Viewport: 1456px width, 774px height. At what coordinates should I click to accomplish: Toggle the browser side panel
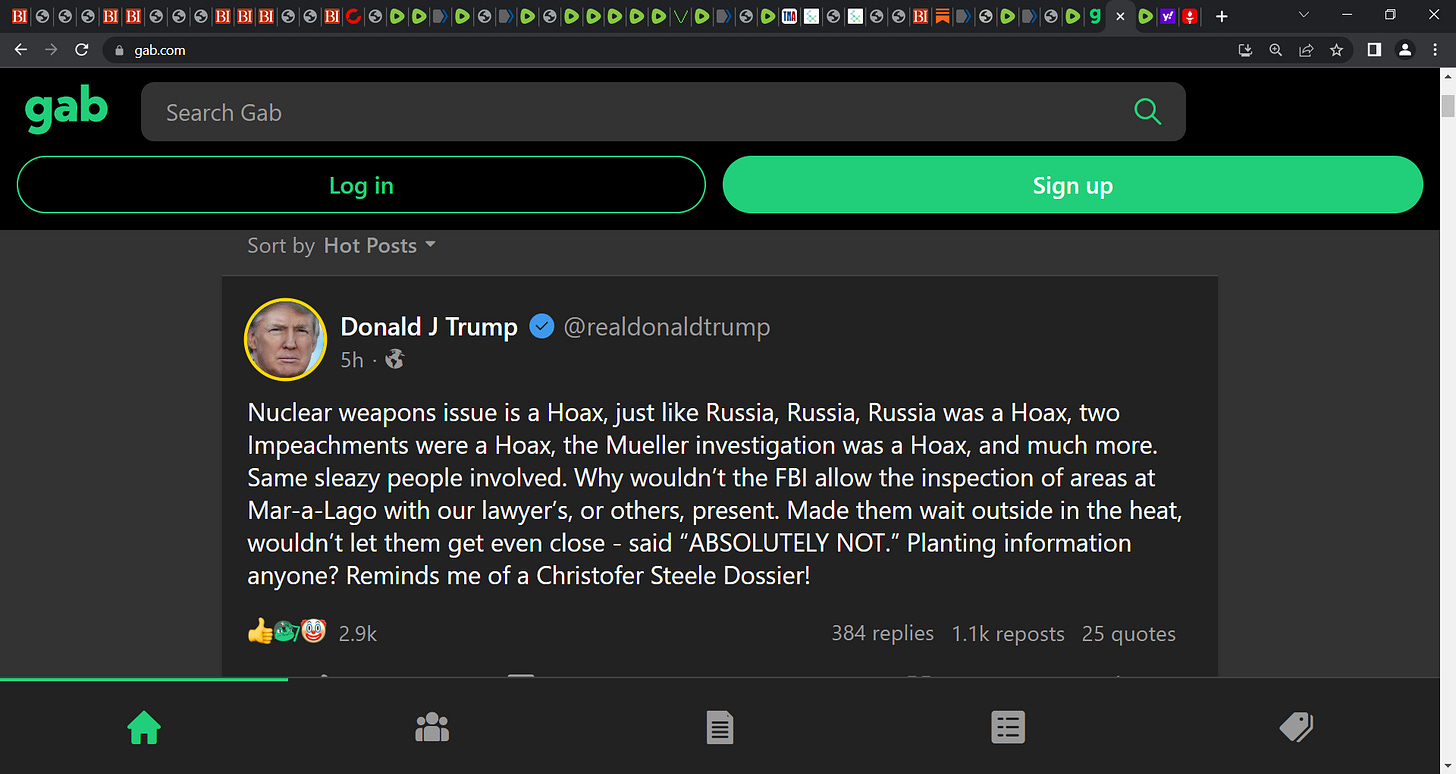pos(1374,50)
